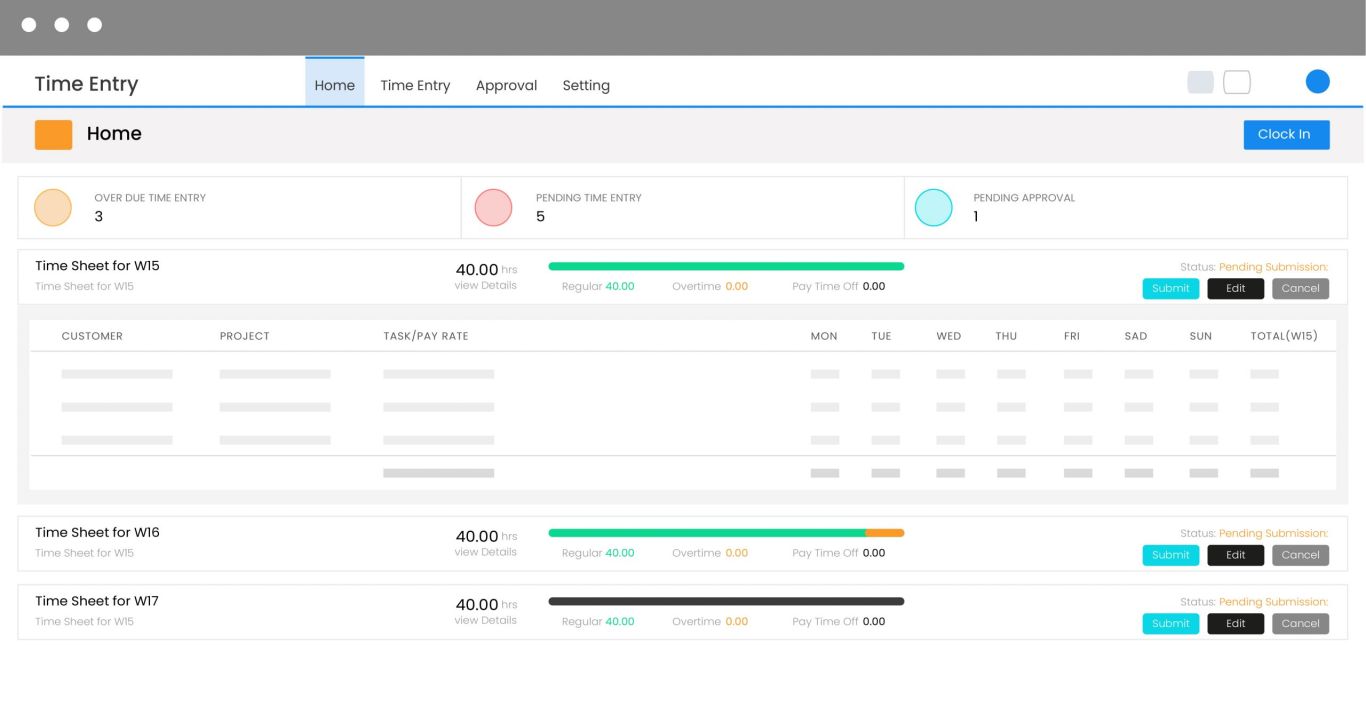Screen dimensions: 1366x715
Task: Click the green progress bar for W15
Action: pos(725,266)
